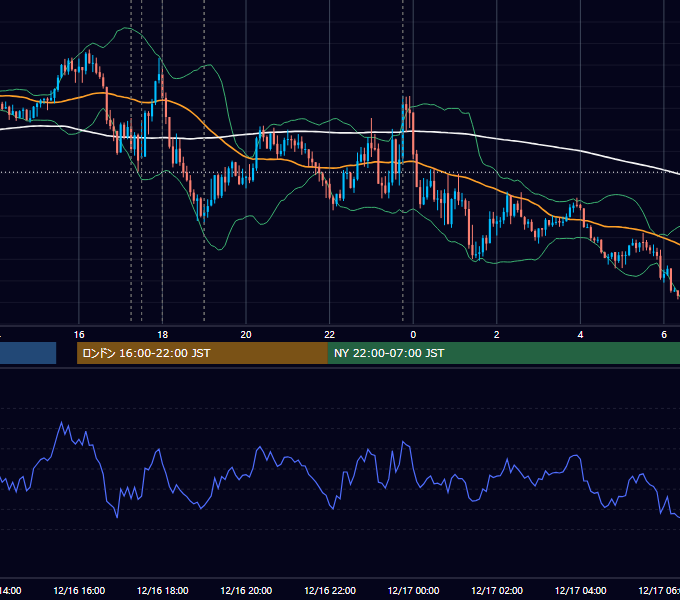The image size is (680, 600).
Task: Click the London 16:00-22:00 JST session bar
Action: pos(202,353)
